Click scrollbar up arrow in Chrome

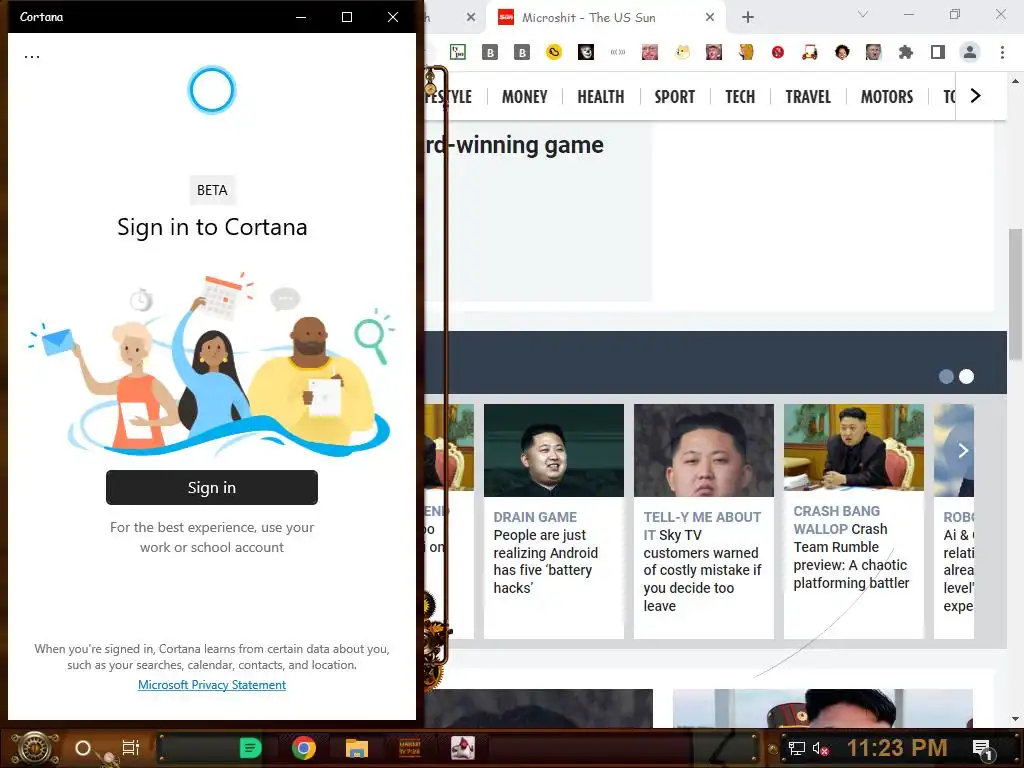[1015, 82]
